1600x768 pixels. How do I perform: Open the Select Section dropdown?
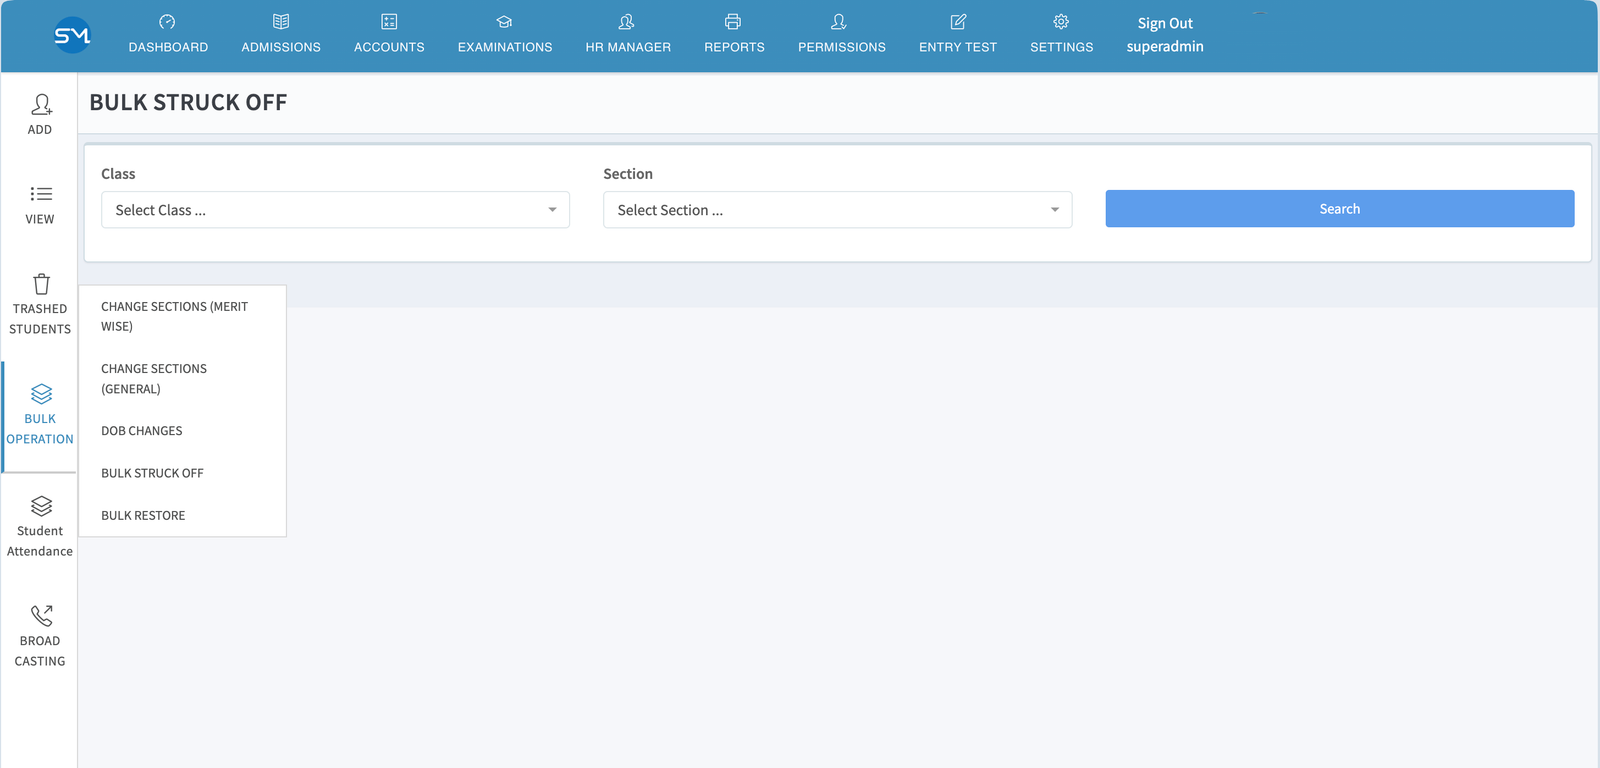(837, 210)
